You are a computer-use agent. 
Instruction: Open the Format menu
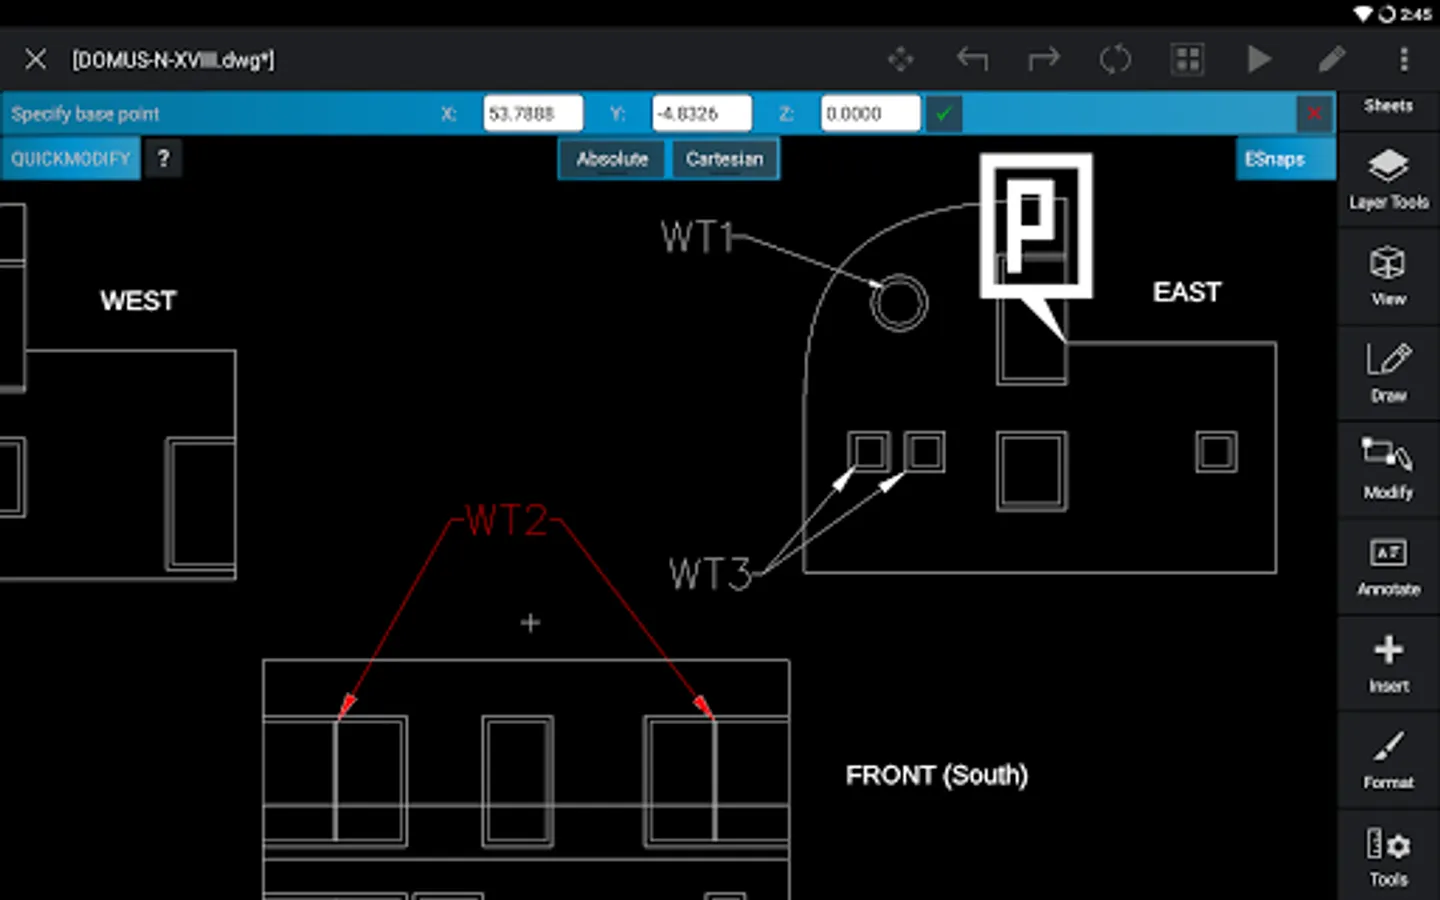[1388, 760]
